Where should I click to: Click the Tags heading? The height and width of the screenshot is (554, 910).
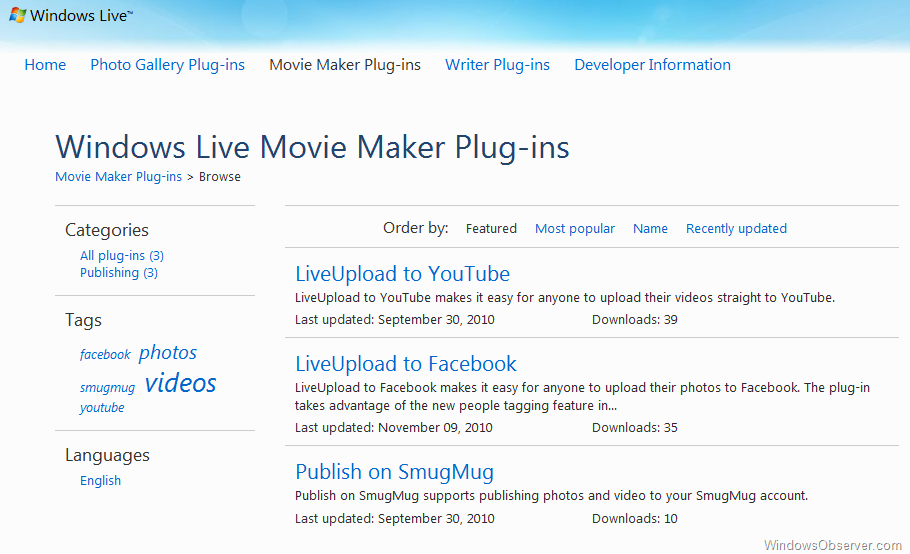coord(83,320)
